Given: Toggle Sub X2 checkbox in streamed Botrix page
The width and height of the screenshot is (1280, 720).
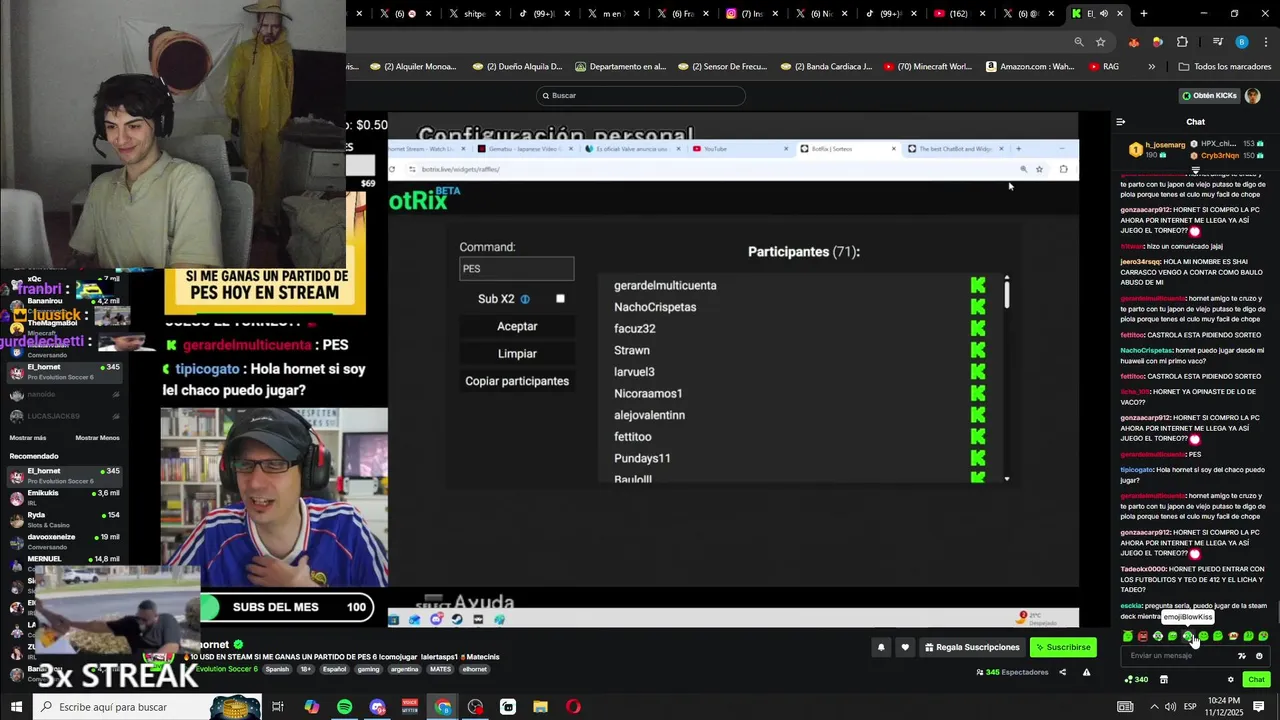Looking at the screenshot, I should [560, 299].
